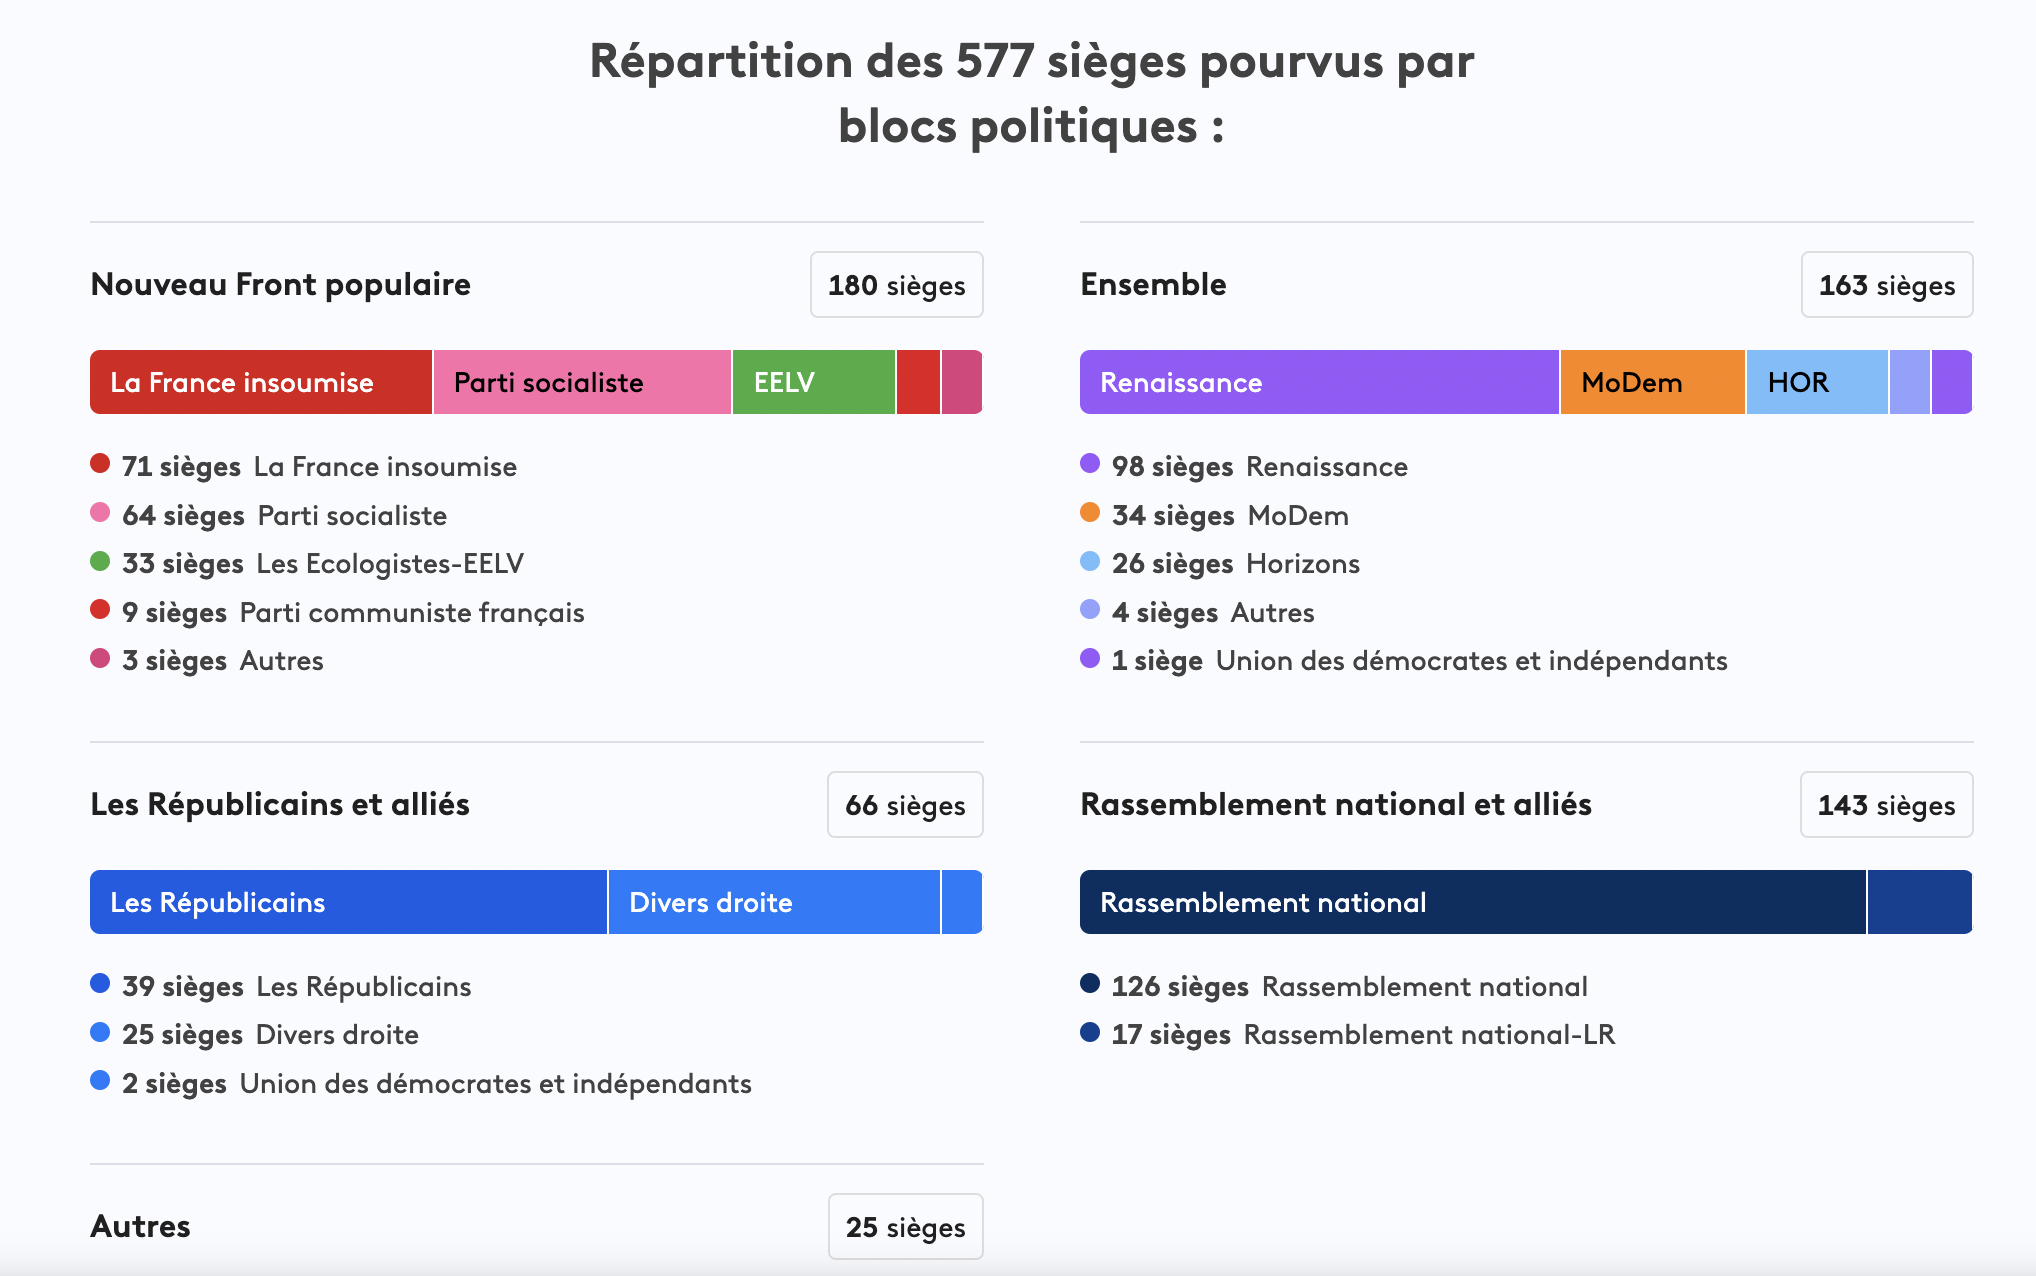The height and width of the screenshot is (1276, 2036).
Task: Click the purple Renaissance bullet dot
Action: pyautogui.click(x=1091, y=465)
